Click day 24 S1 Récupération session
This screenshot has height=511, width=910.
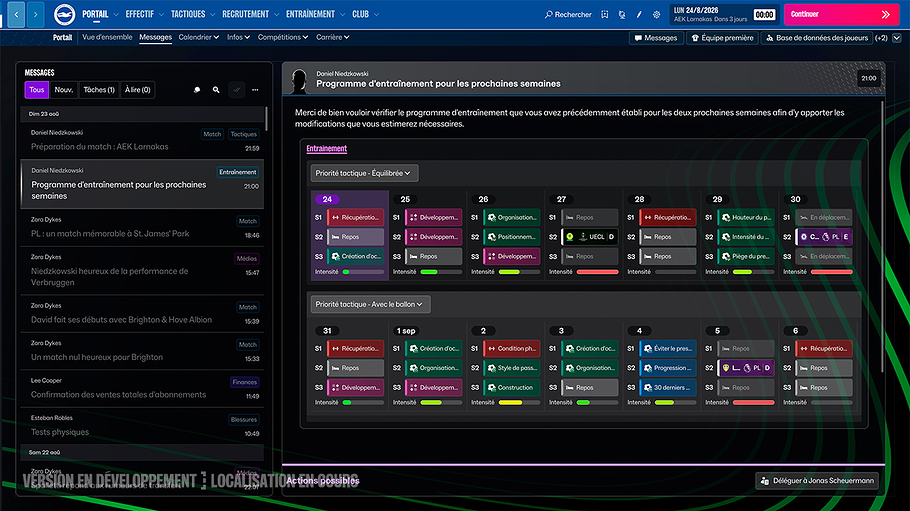[x=355, y=217]
